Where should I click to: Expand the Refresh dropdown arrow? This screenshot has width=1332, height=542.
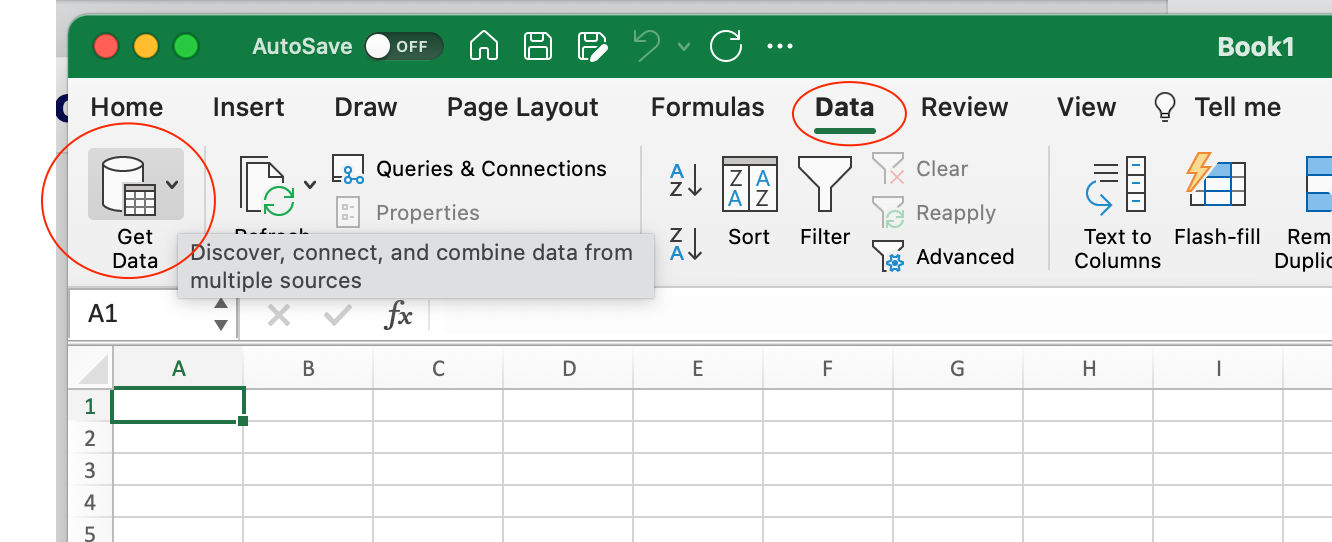[310, 184]
